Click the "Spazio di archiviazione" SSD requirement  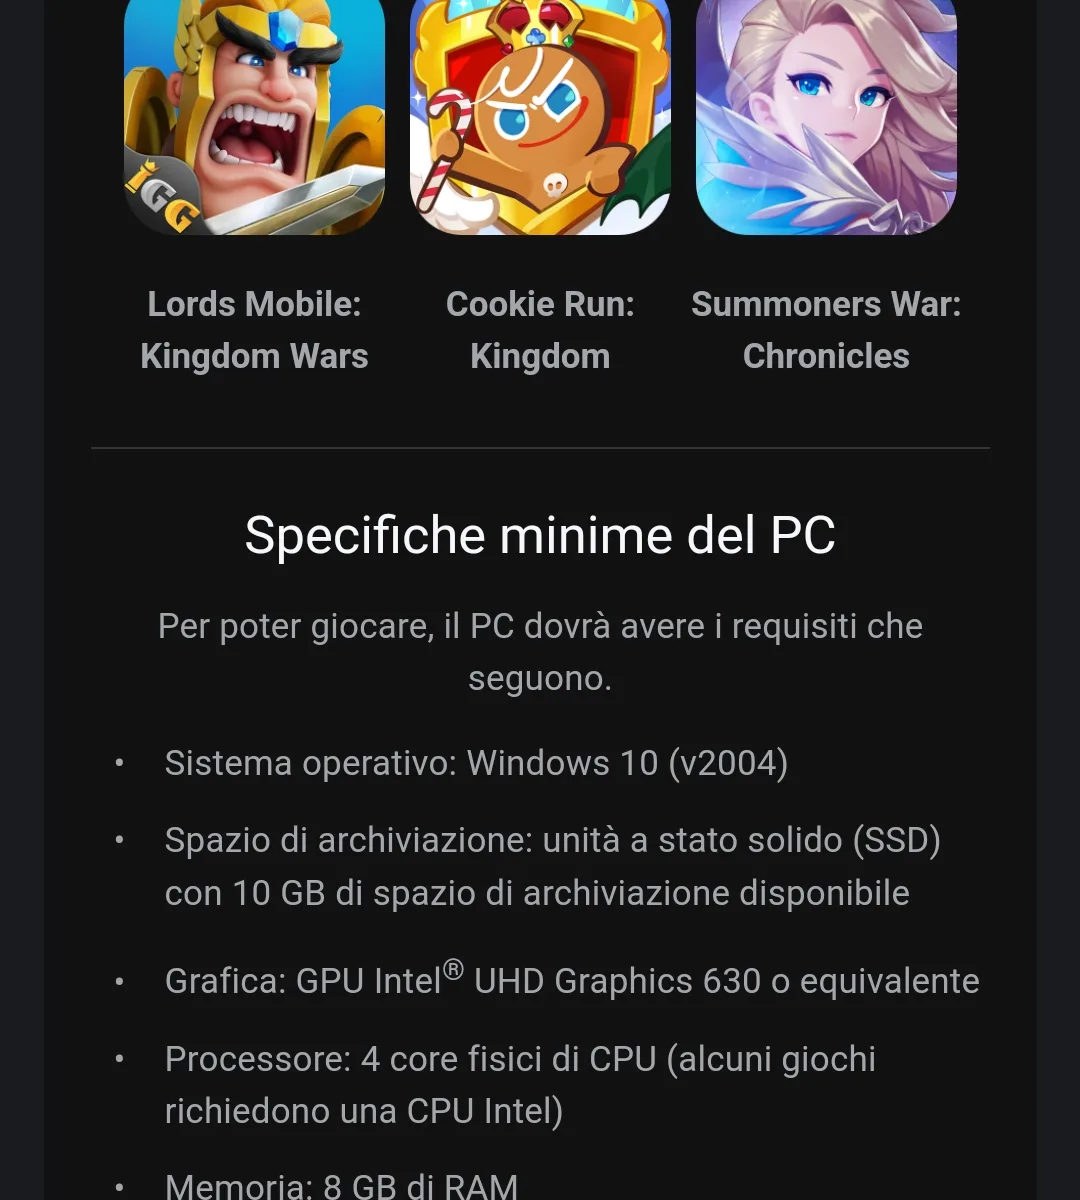tap(553, 866)
